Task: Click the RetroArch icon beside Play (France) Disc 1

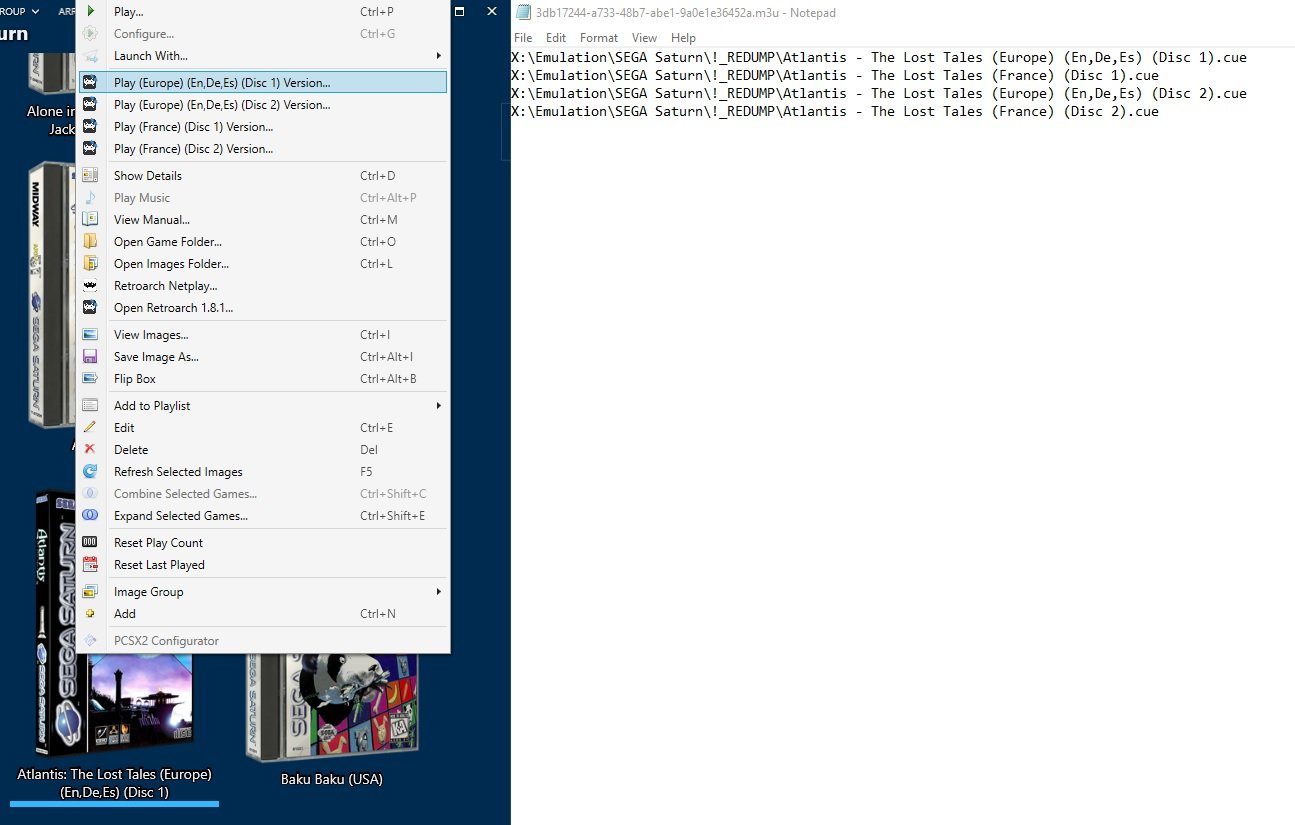Action: point(90,127)
